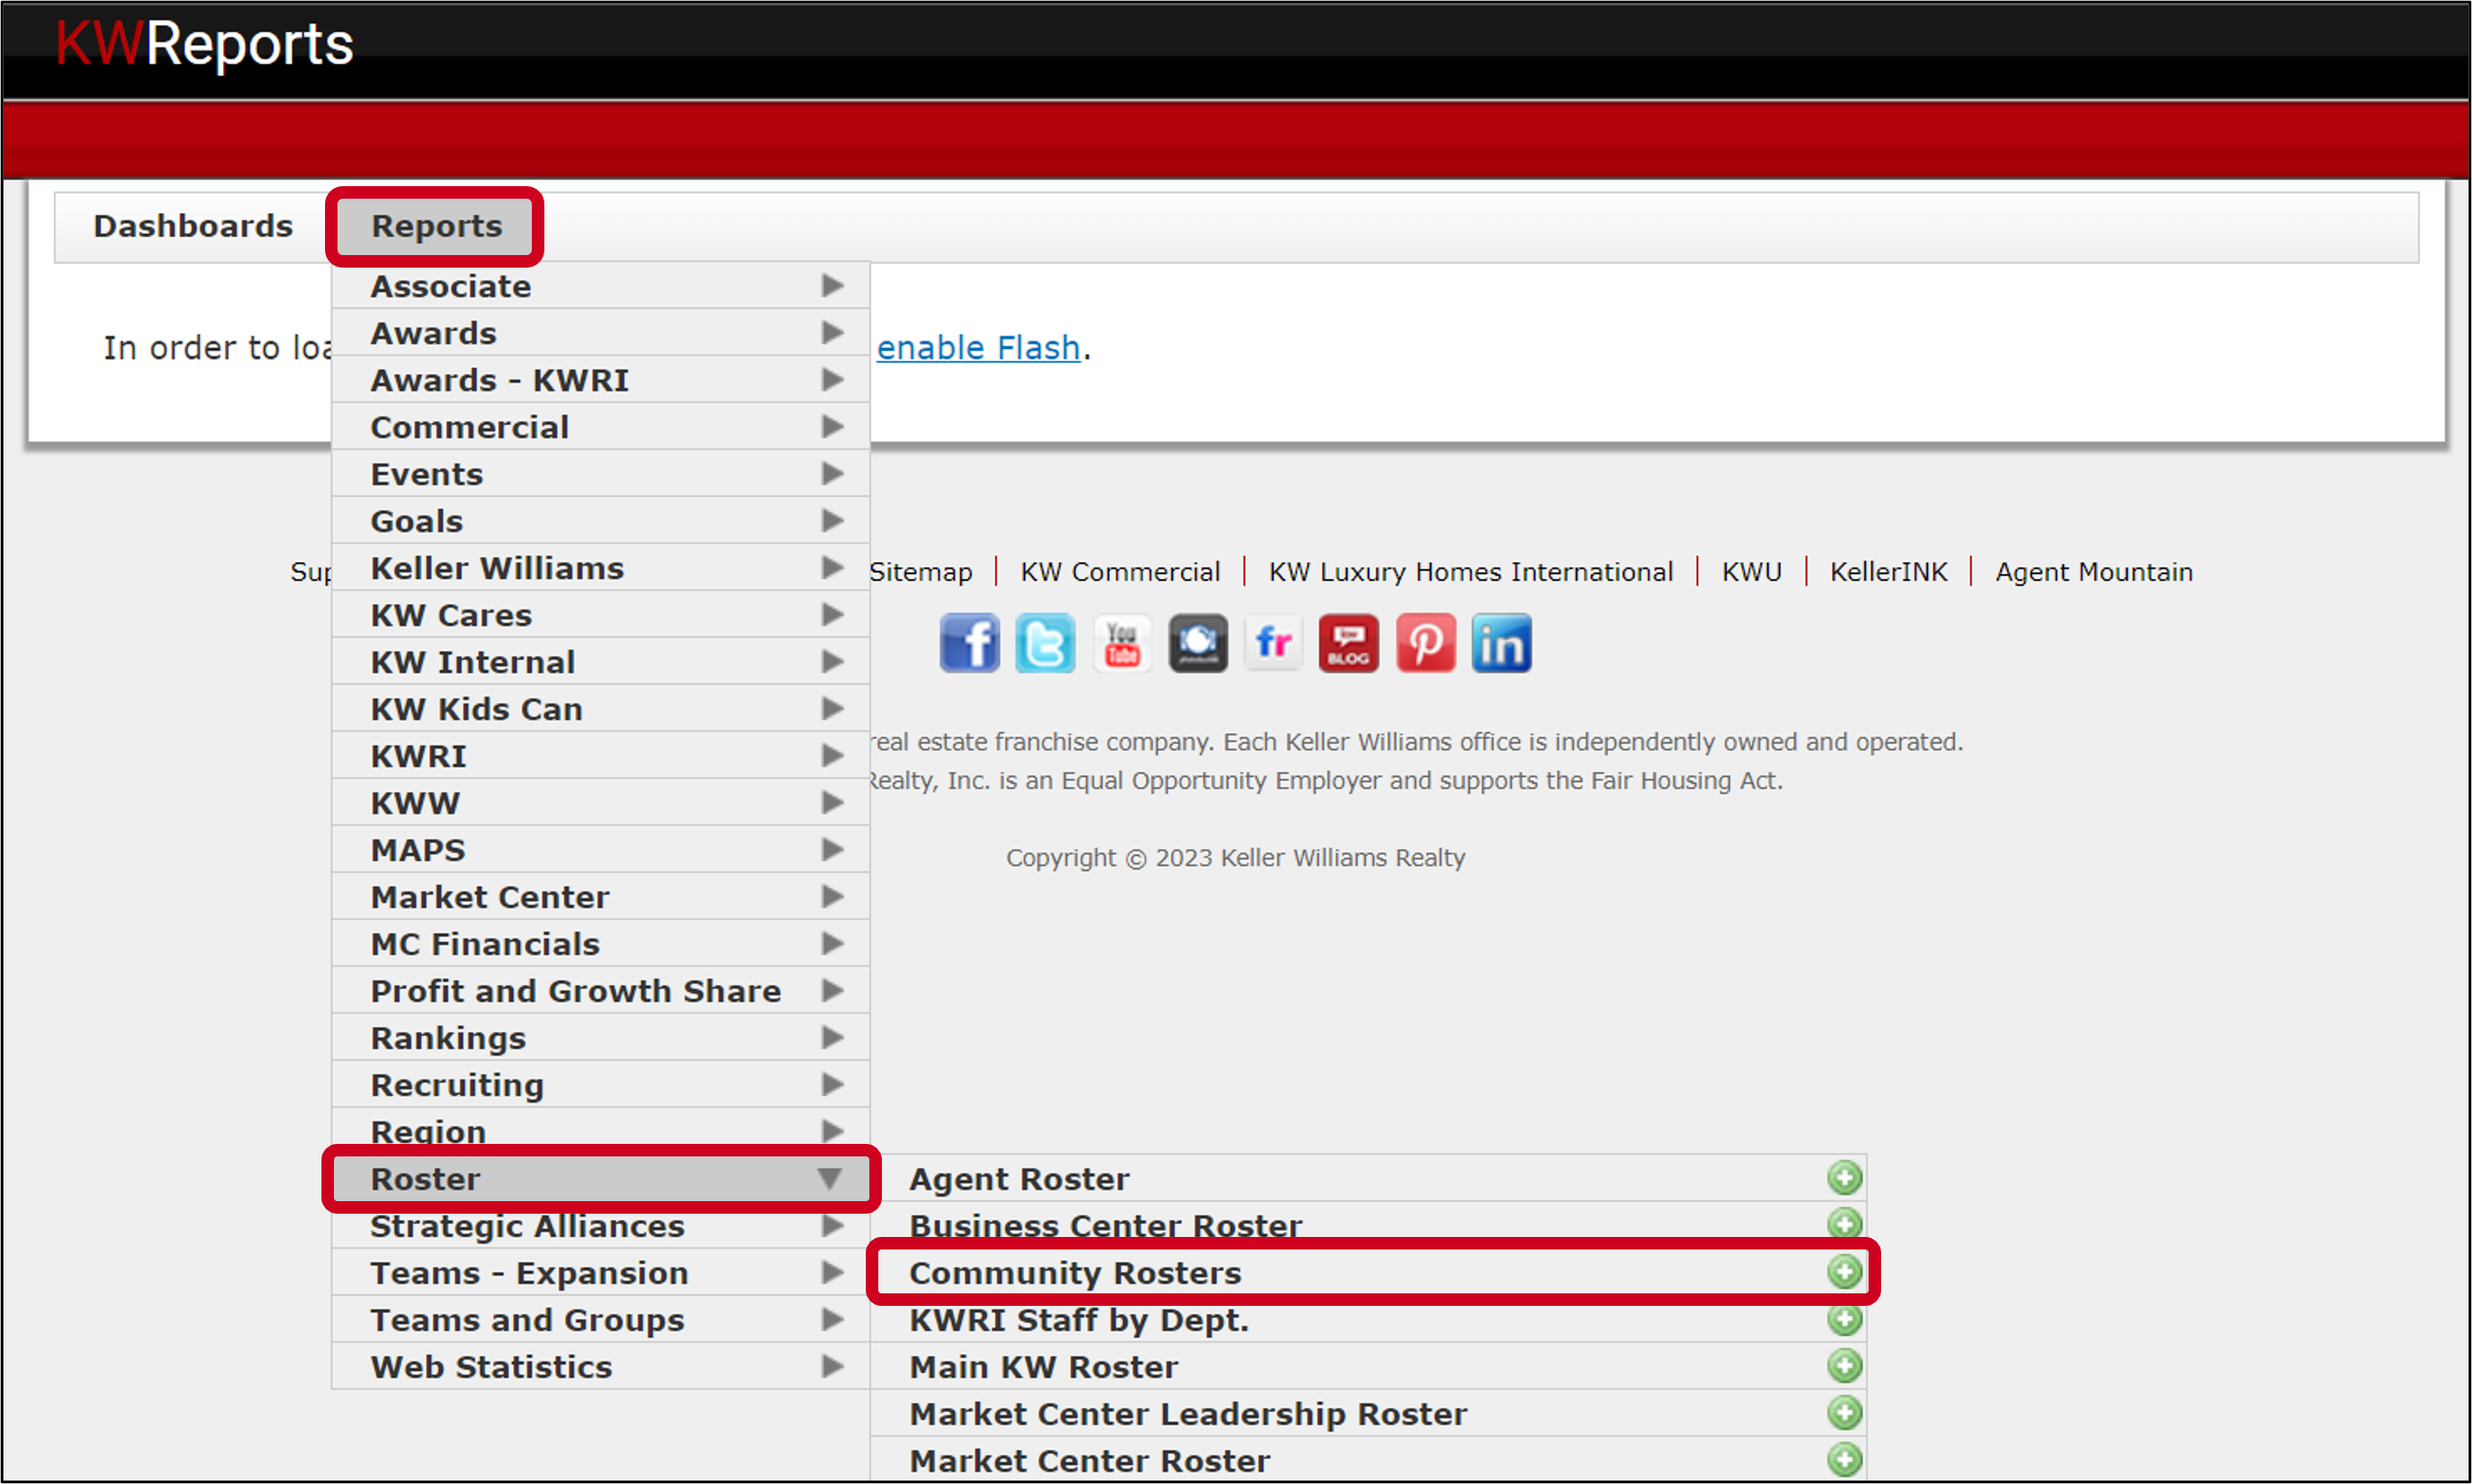
Task: Open the YouTube social icon
Action: (1122, 643)
